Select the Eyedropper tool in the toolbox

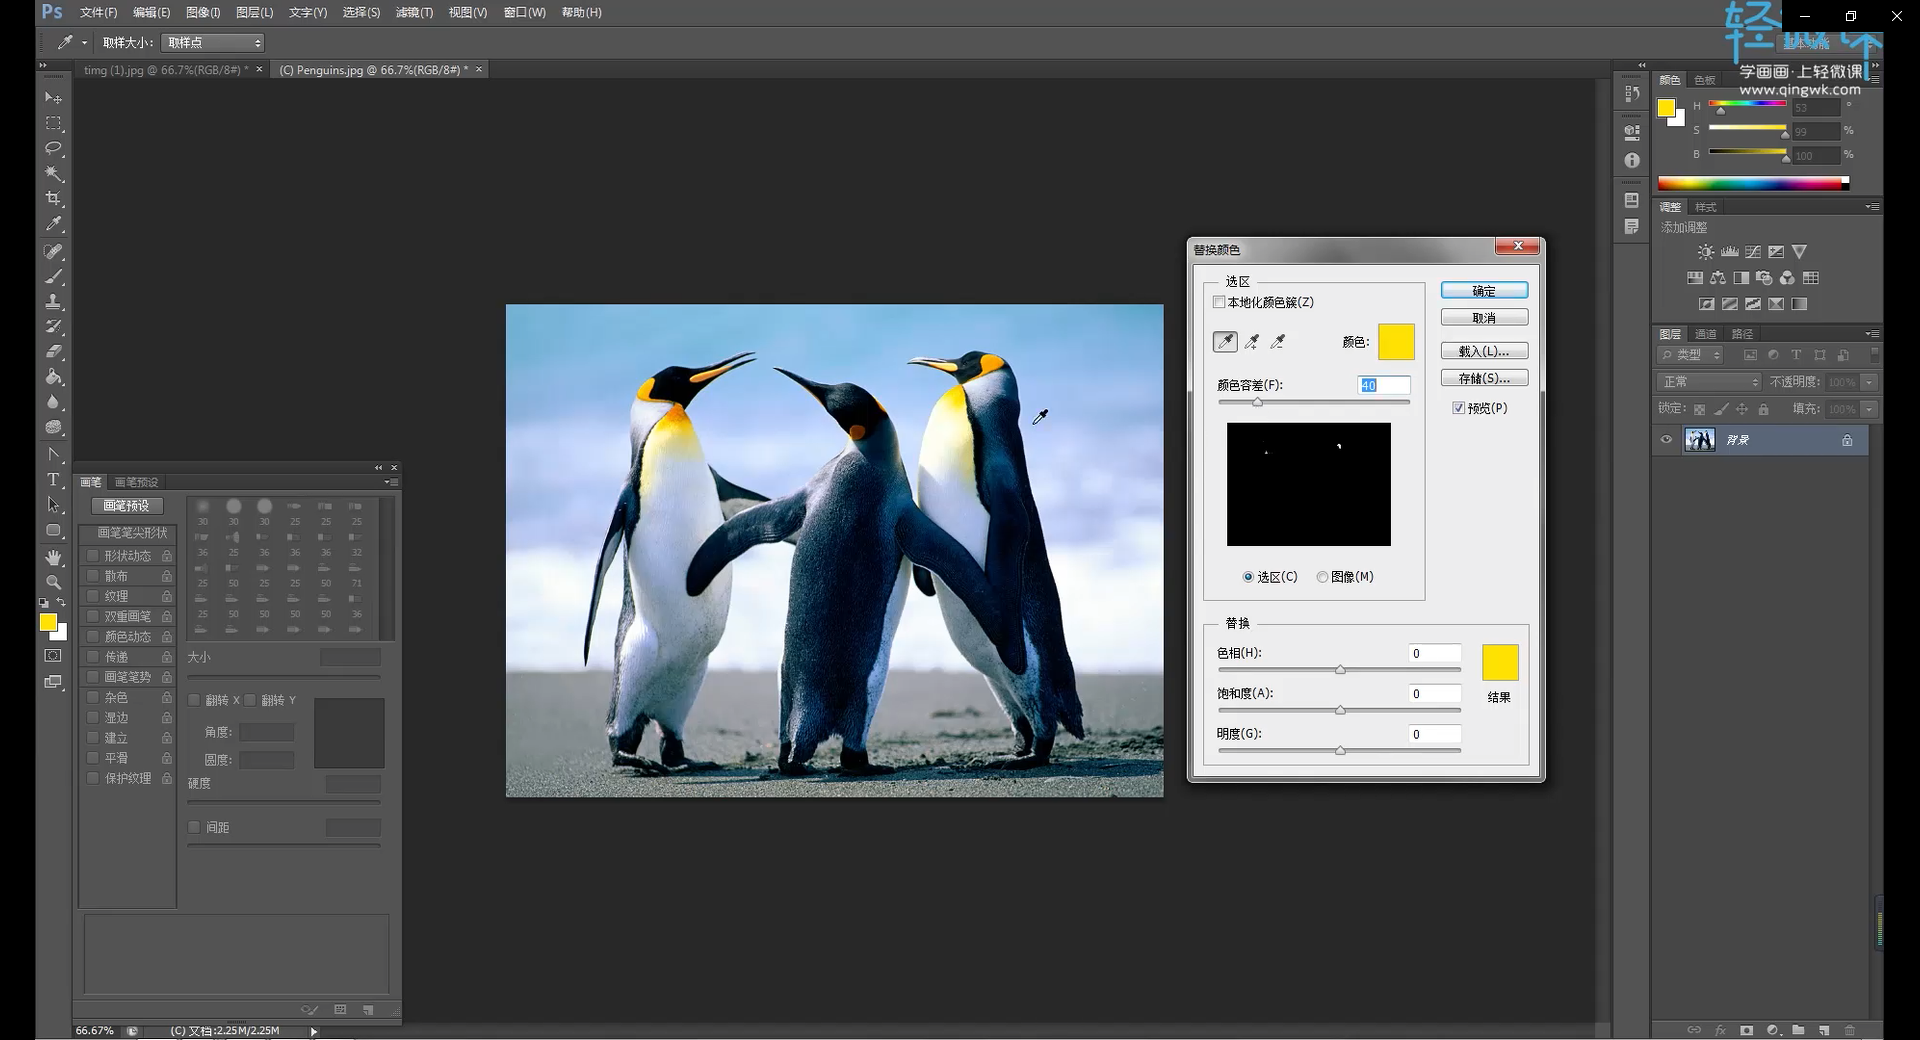coord(54,224)
